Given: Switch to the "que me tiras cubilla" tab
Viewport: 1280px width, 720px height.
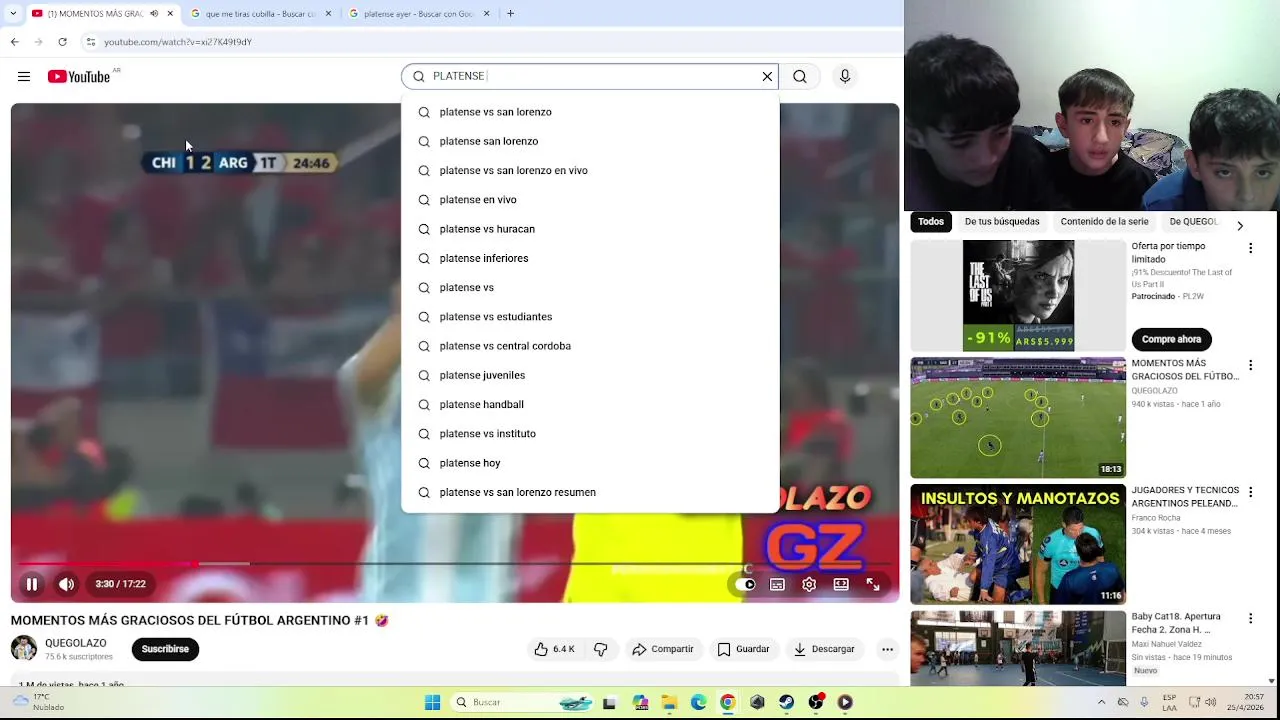Looking at the screenshot, I should 260,14.
